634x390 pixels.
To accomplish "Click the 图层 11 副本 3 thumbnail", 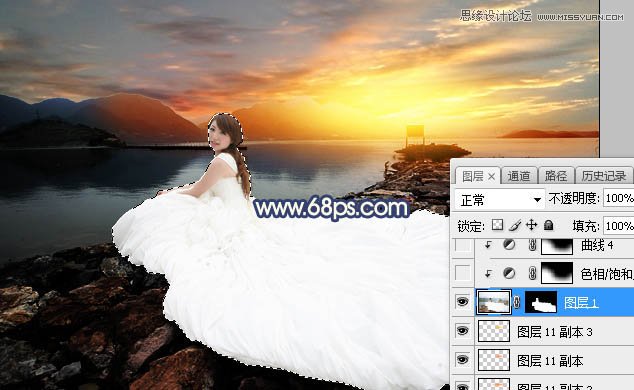I will tap(494, 331).
